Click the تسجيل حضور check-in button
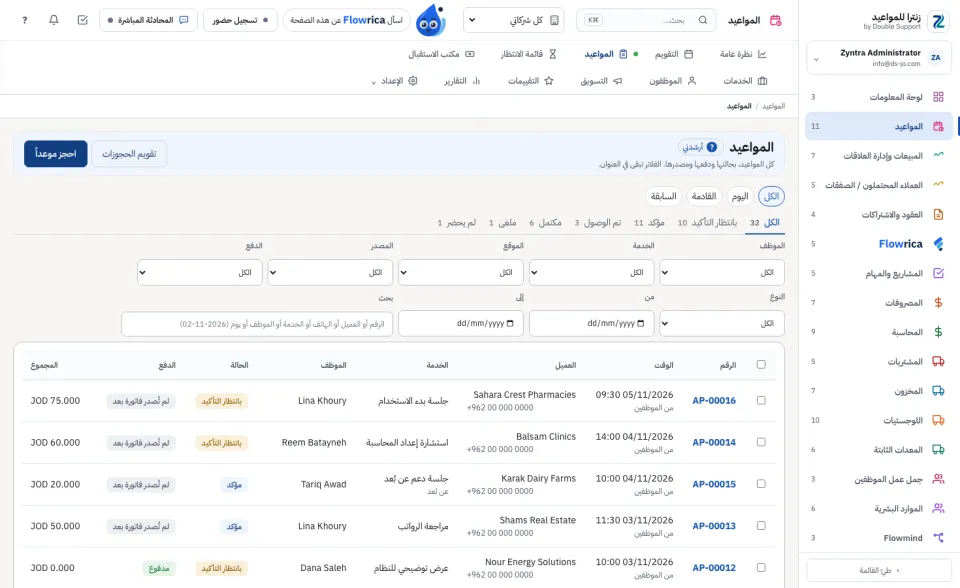Viewport: 960px width, 588px height. coord(240,20)
